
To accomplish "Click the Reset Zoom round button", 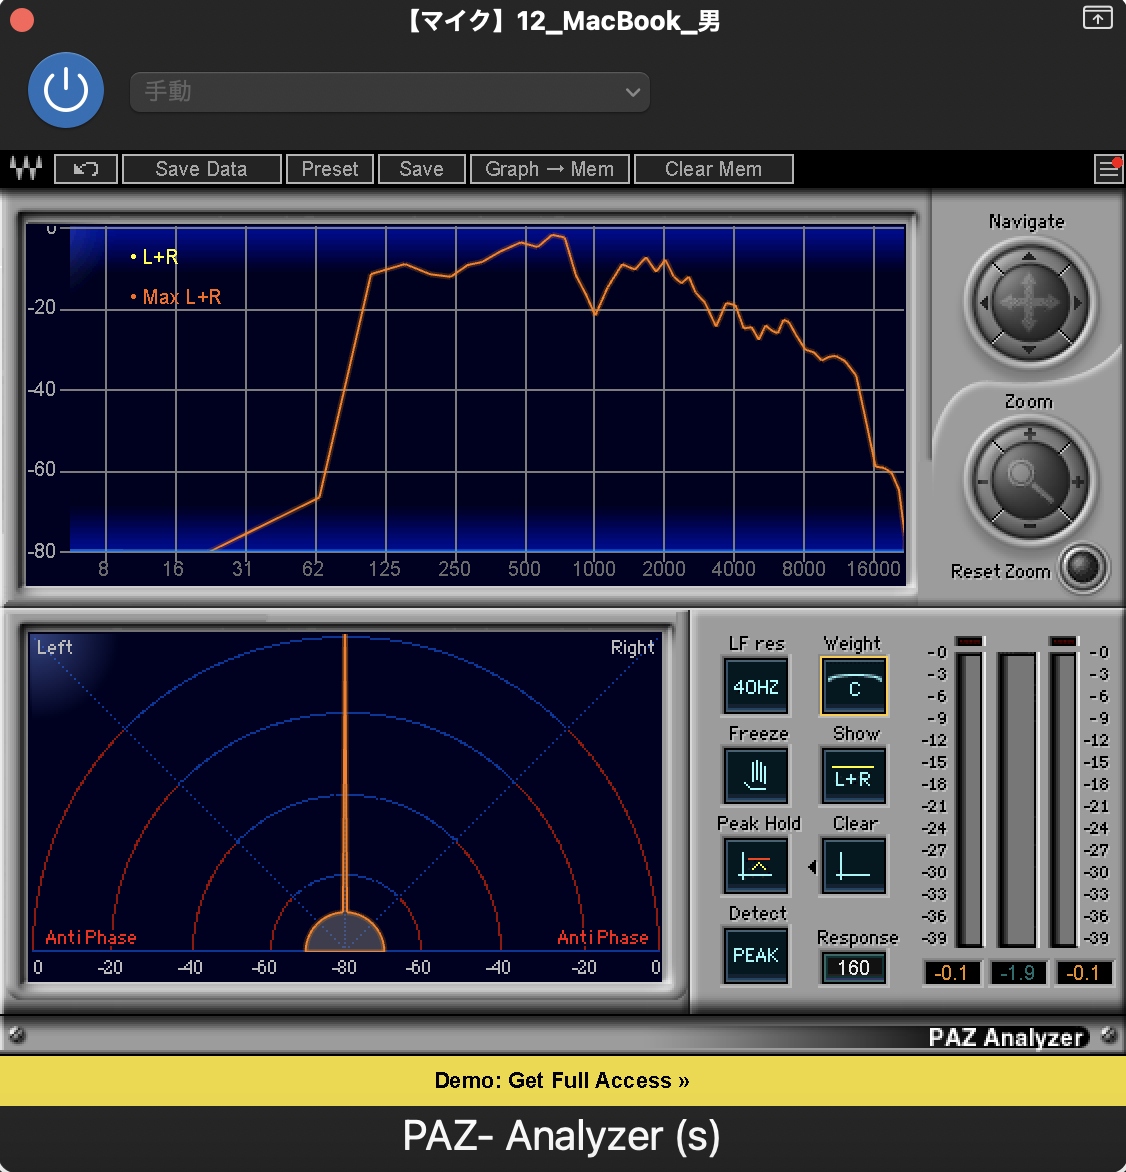I will point(1083,568).
